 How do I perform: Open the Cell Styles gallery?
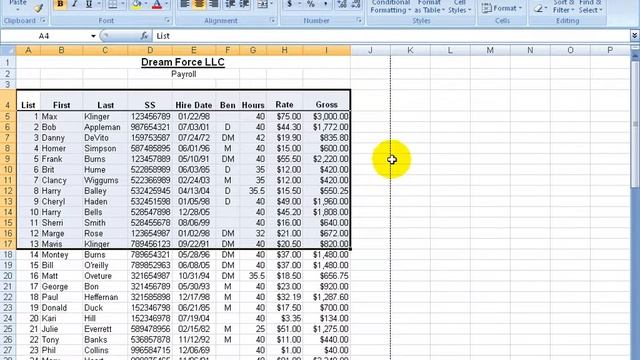pos(460,7)
